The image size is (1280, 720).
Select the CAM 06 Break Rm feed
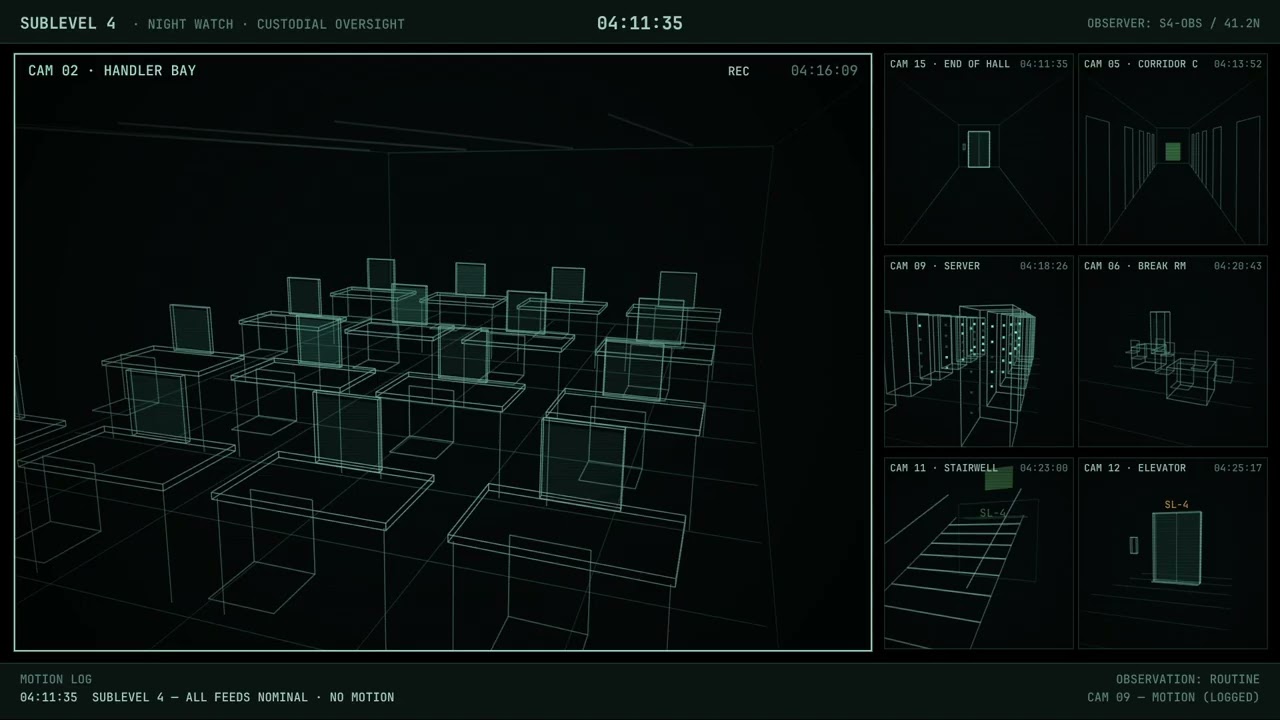click(1172, 351)
